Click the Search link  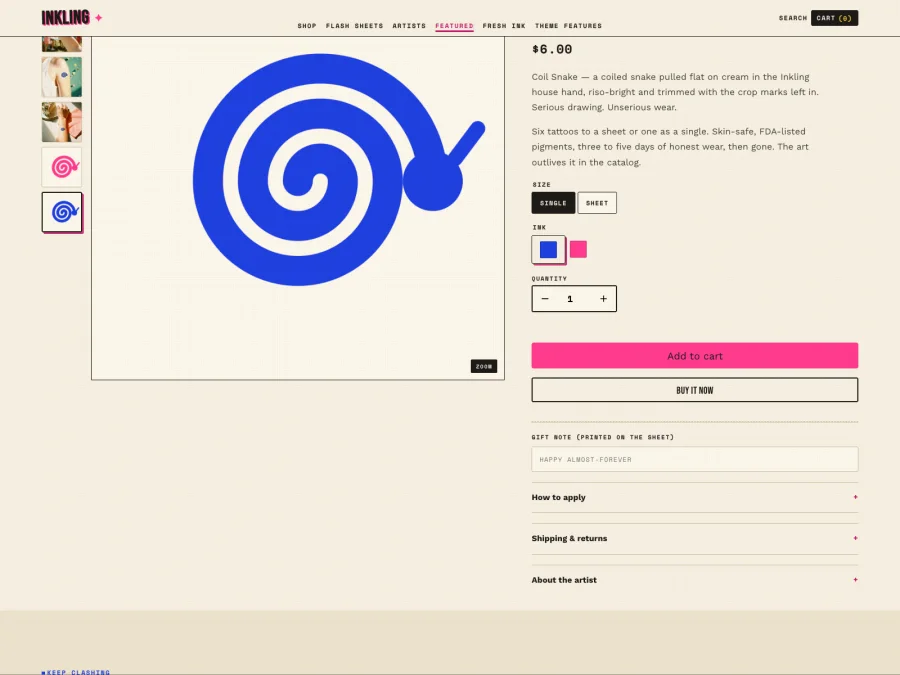793,18
